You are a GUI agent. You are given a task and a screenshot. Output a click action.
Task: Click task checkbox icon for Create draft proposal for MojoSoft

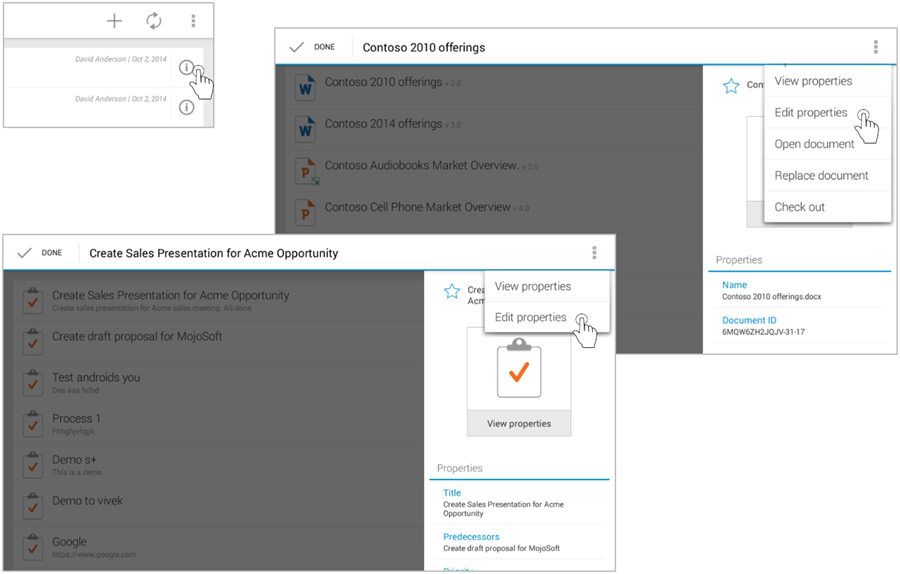coord(33,341)
